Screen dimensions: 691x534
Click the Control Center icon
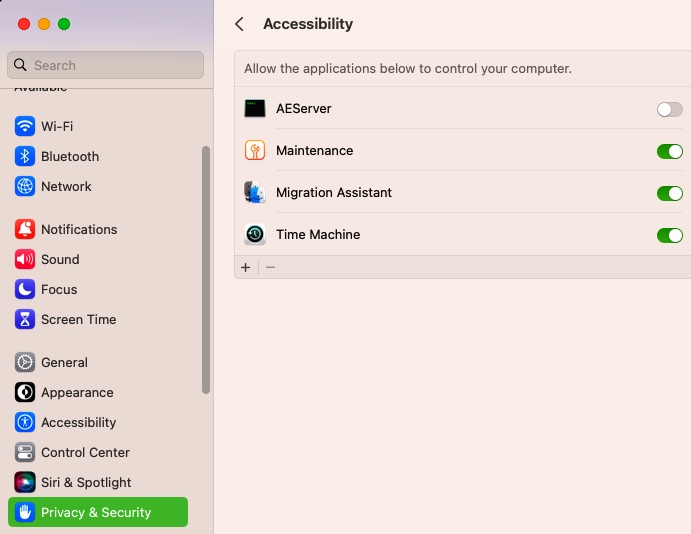click(25, 452)
